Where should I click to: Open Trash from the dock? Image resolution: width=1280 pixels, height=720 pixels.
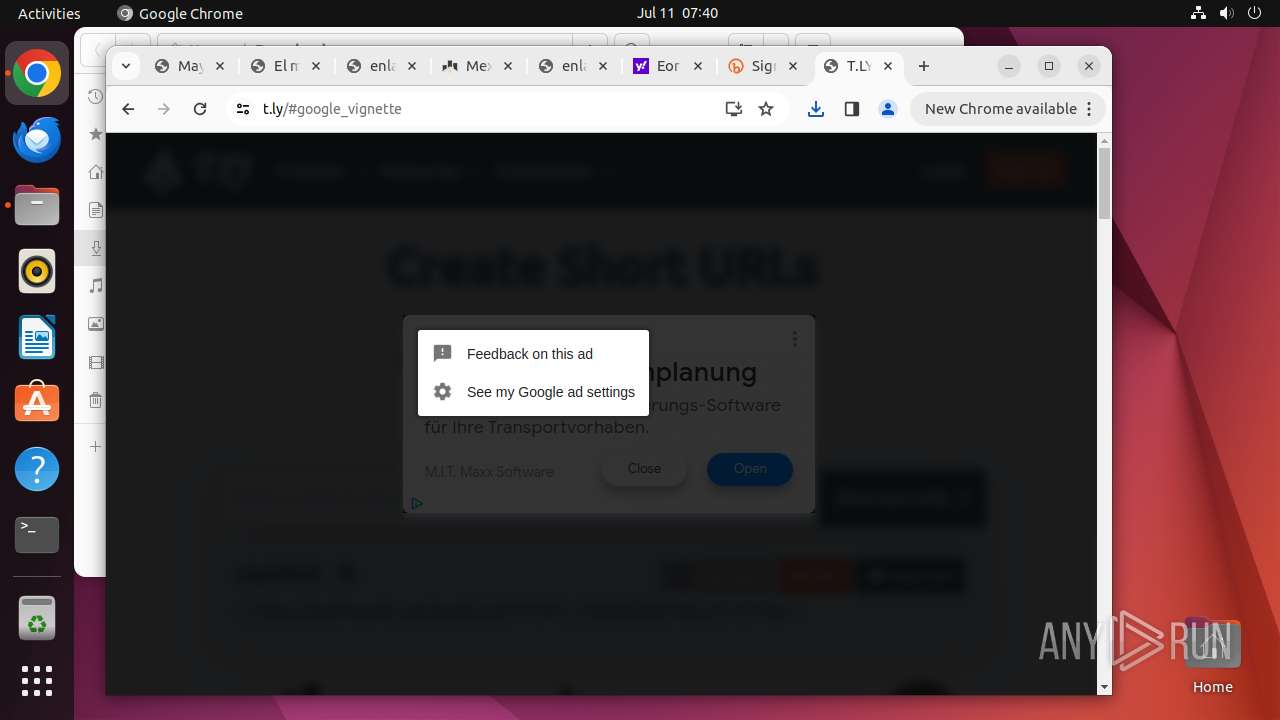click(x=37, y=618)
